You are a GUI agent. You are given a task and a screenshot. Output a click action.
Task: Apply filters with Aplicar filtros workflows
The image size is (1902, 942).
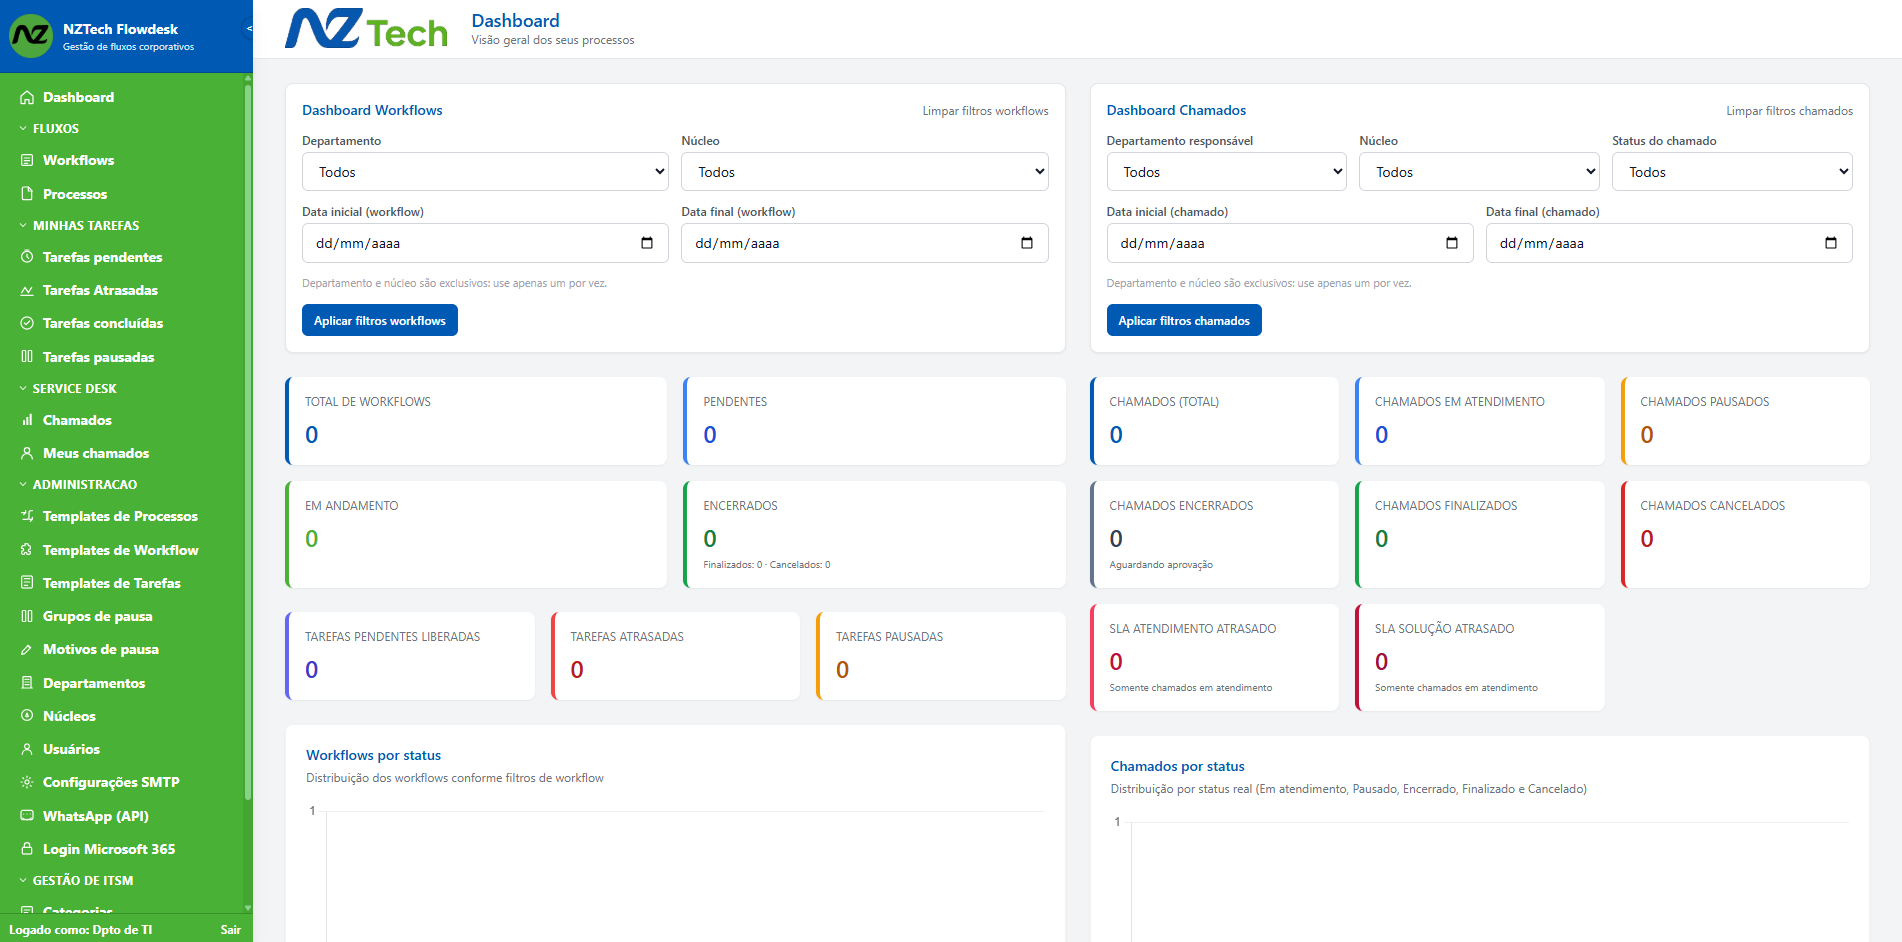click(380, 320)
